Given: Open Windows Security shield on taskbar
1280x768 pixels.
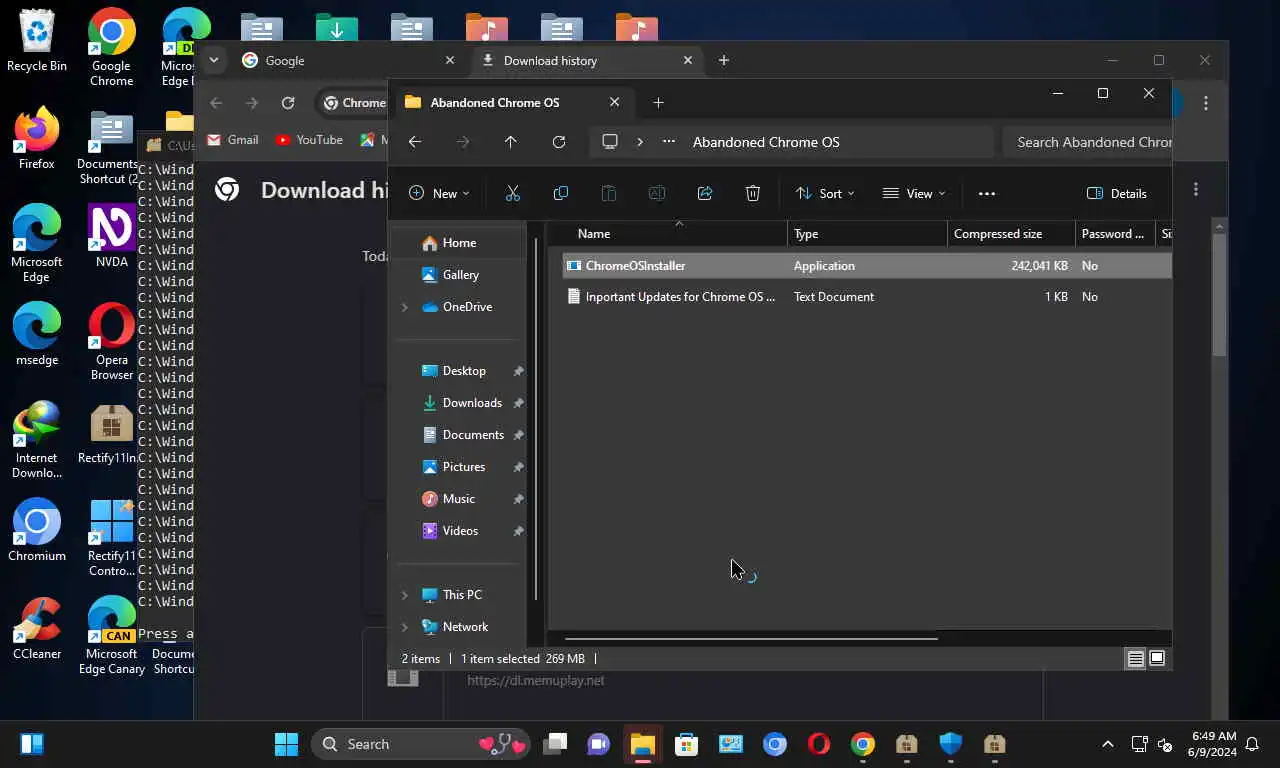Looking at the screenshot, I should tap(950, 744).
